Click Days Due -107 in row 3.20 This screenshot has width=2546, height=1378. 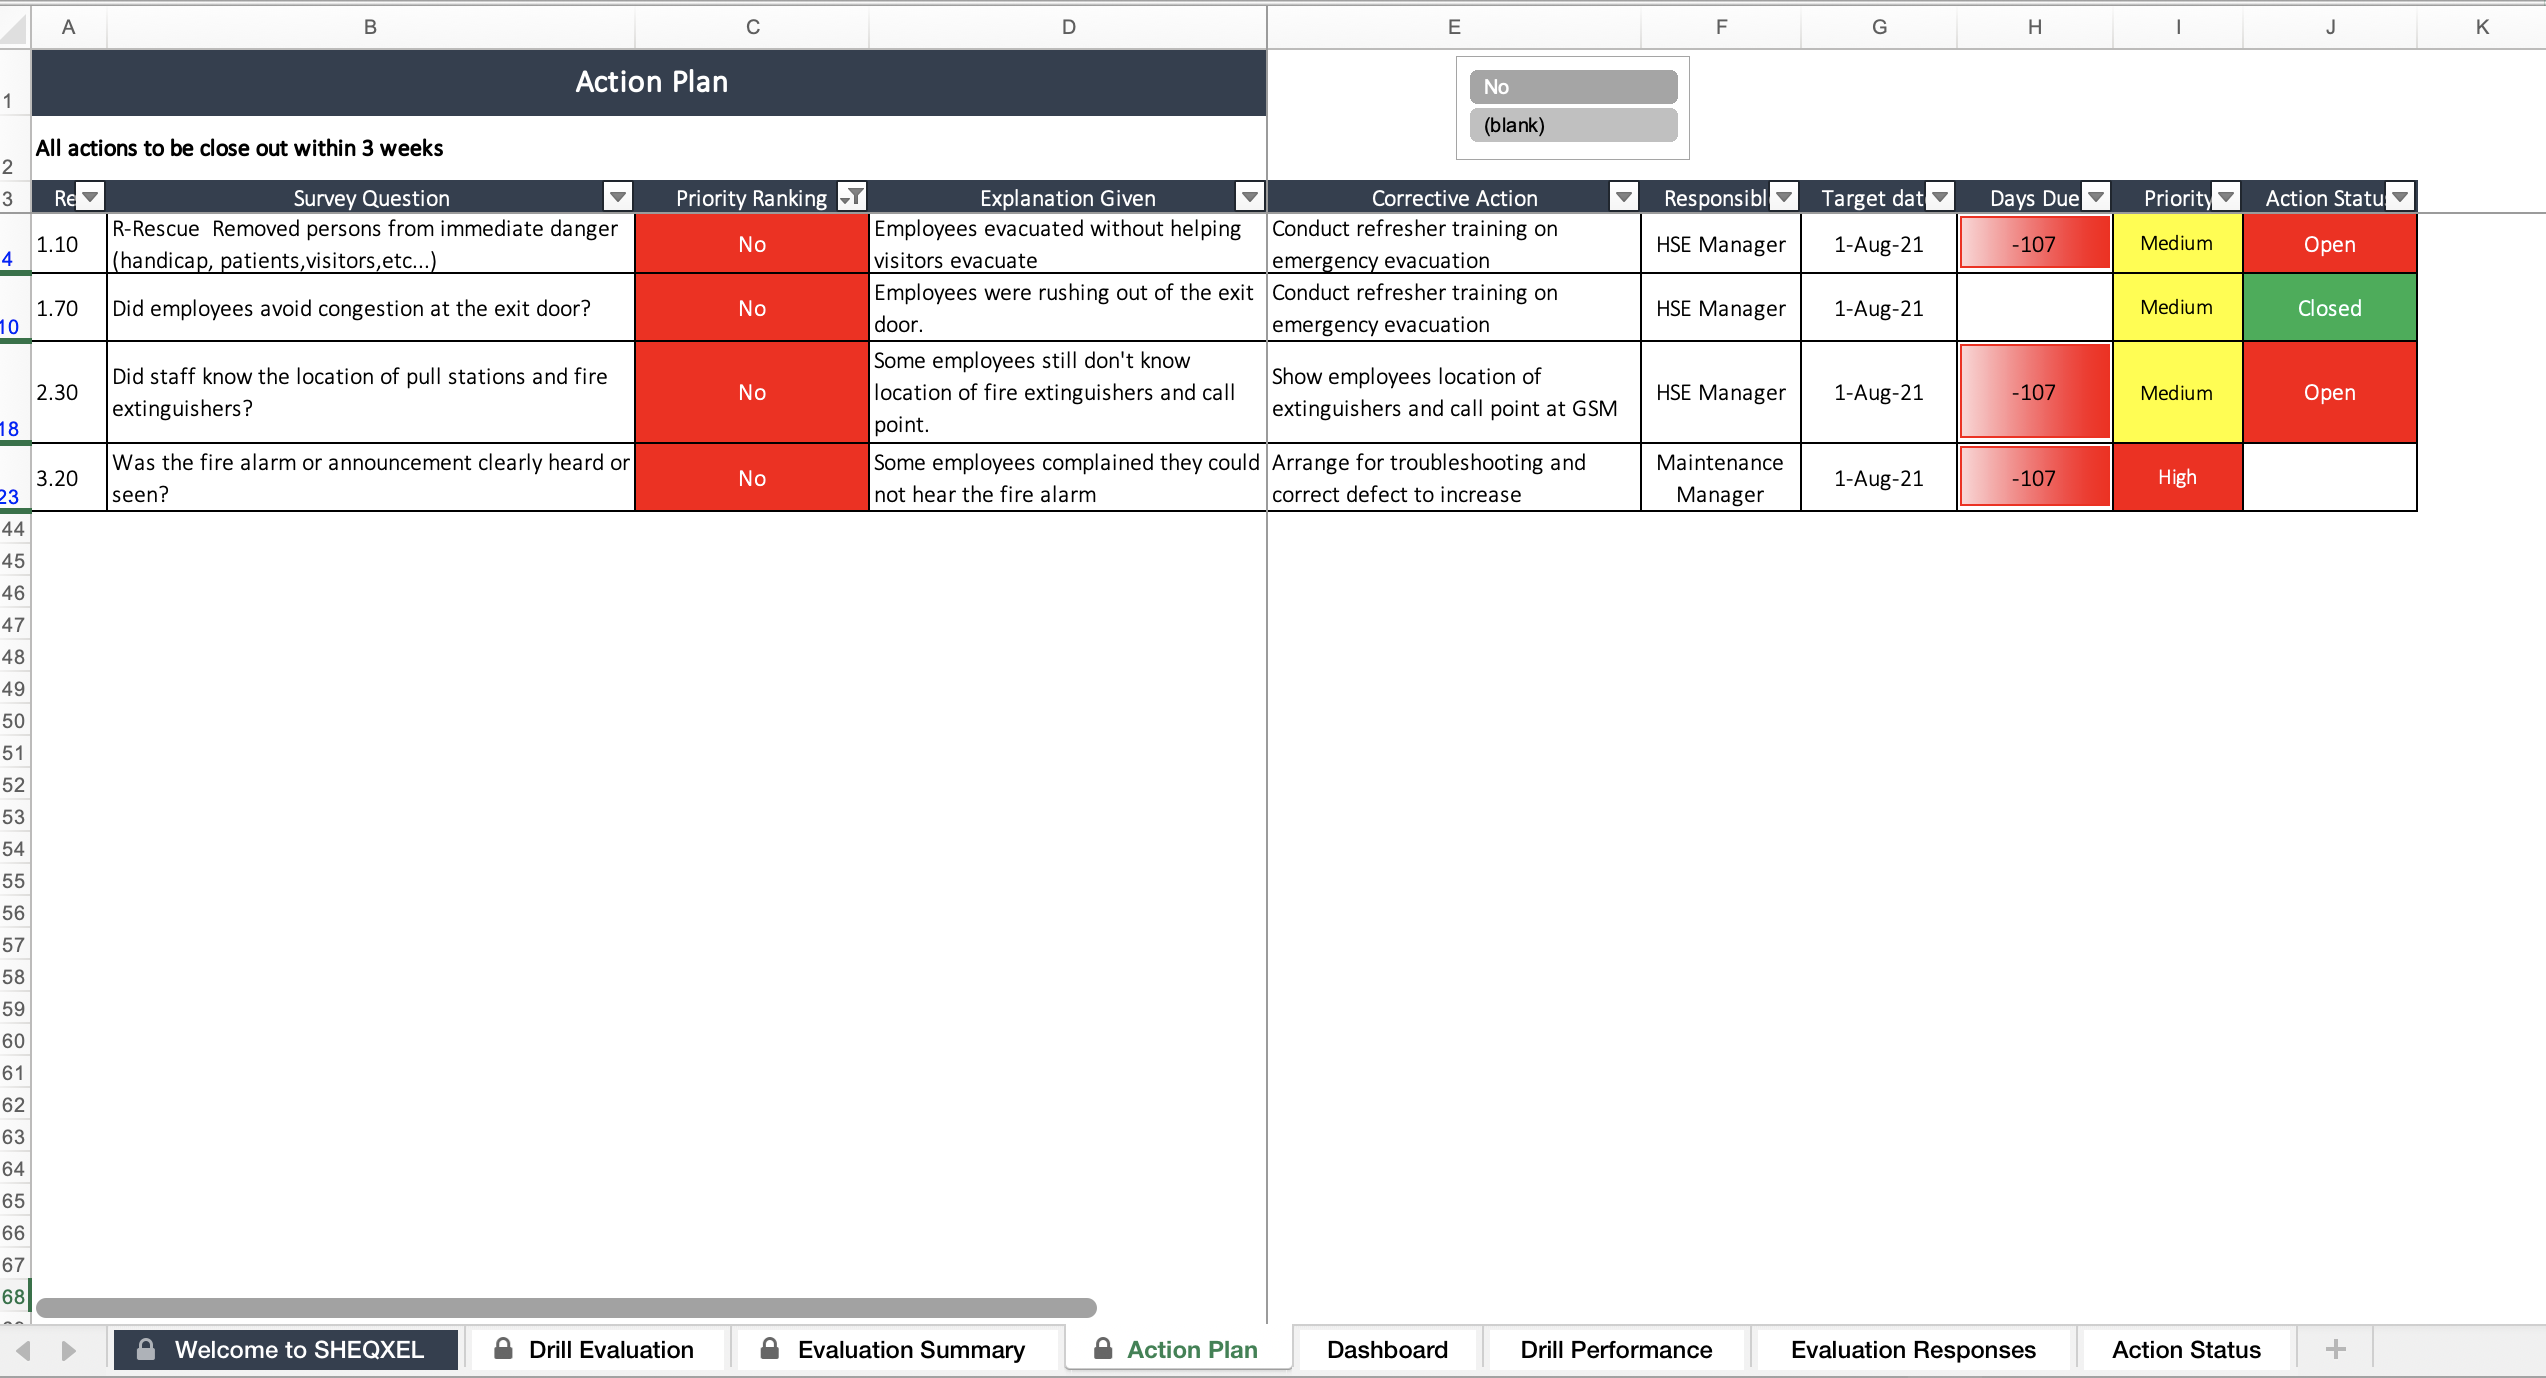pos(2034,478)
